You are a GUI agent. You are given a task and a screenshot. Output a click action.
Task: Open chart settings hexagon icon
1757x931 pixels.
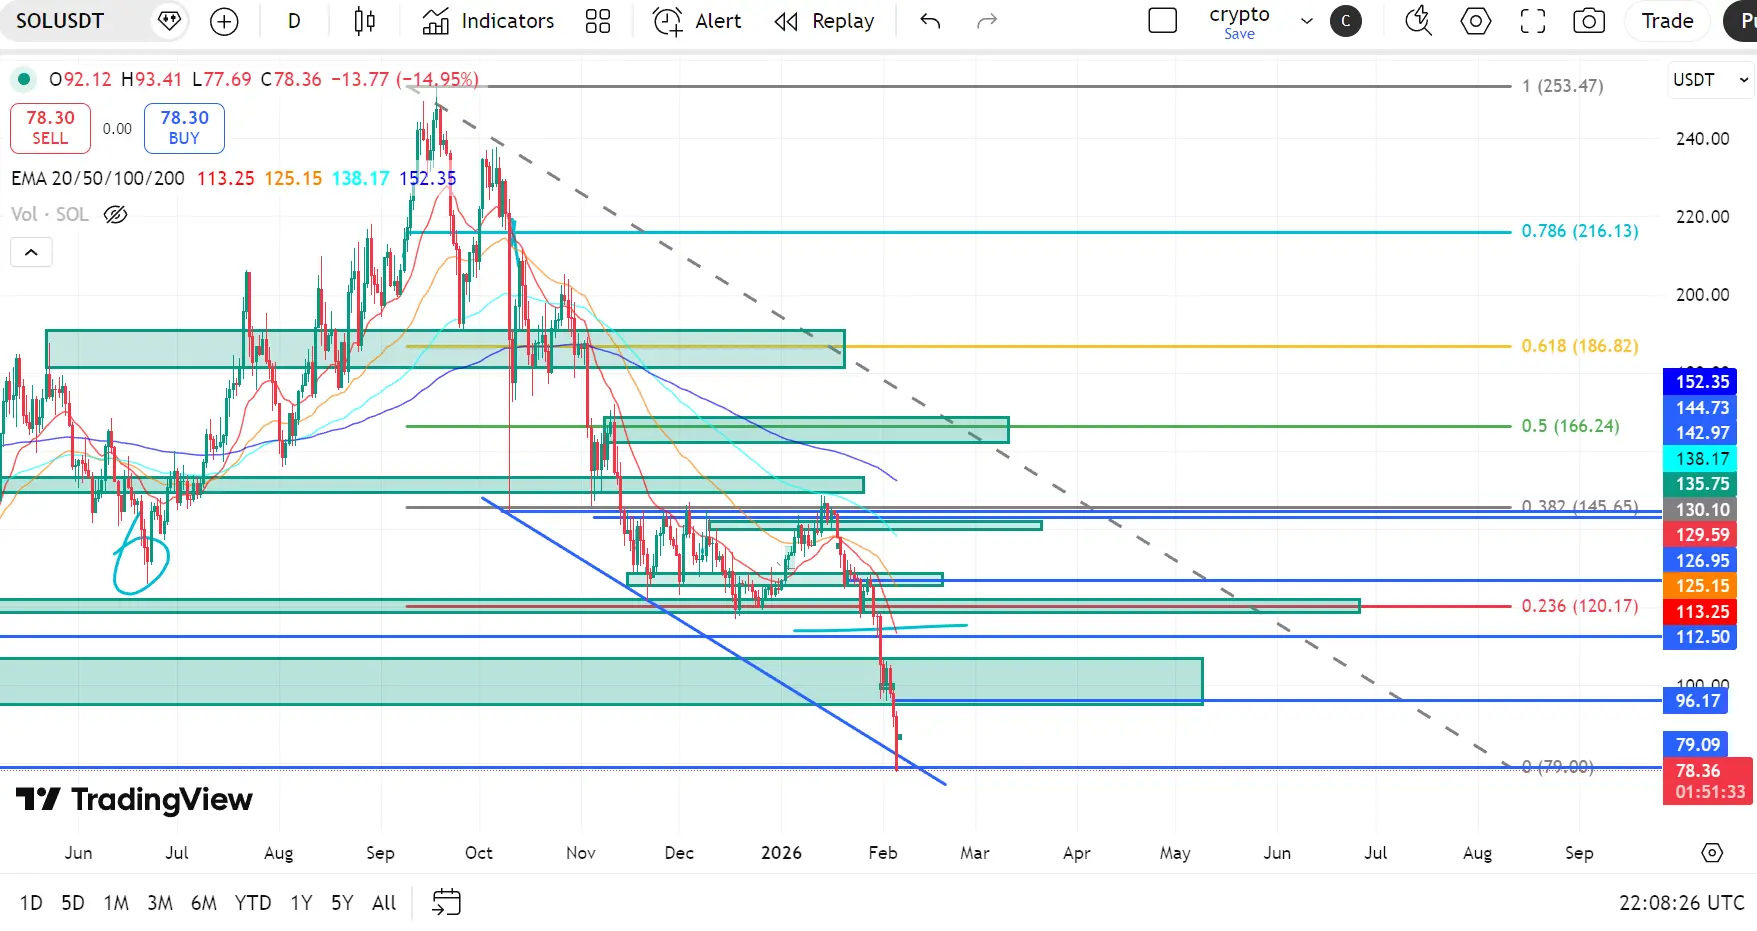coord(1476,21)
